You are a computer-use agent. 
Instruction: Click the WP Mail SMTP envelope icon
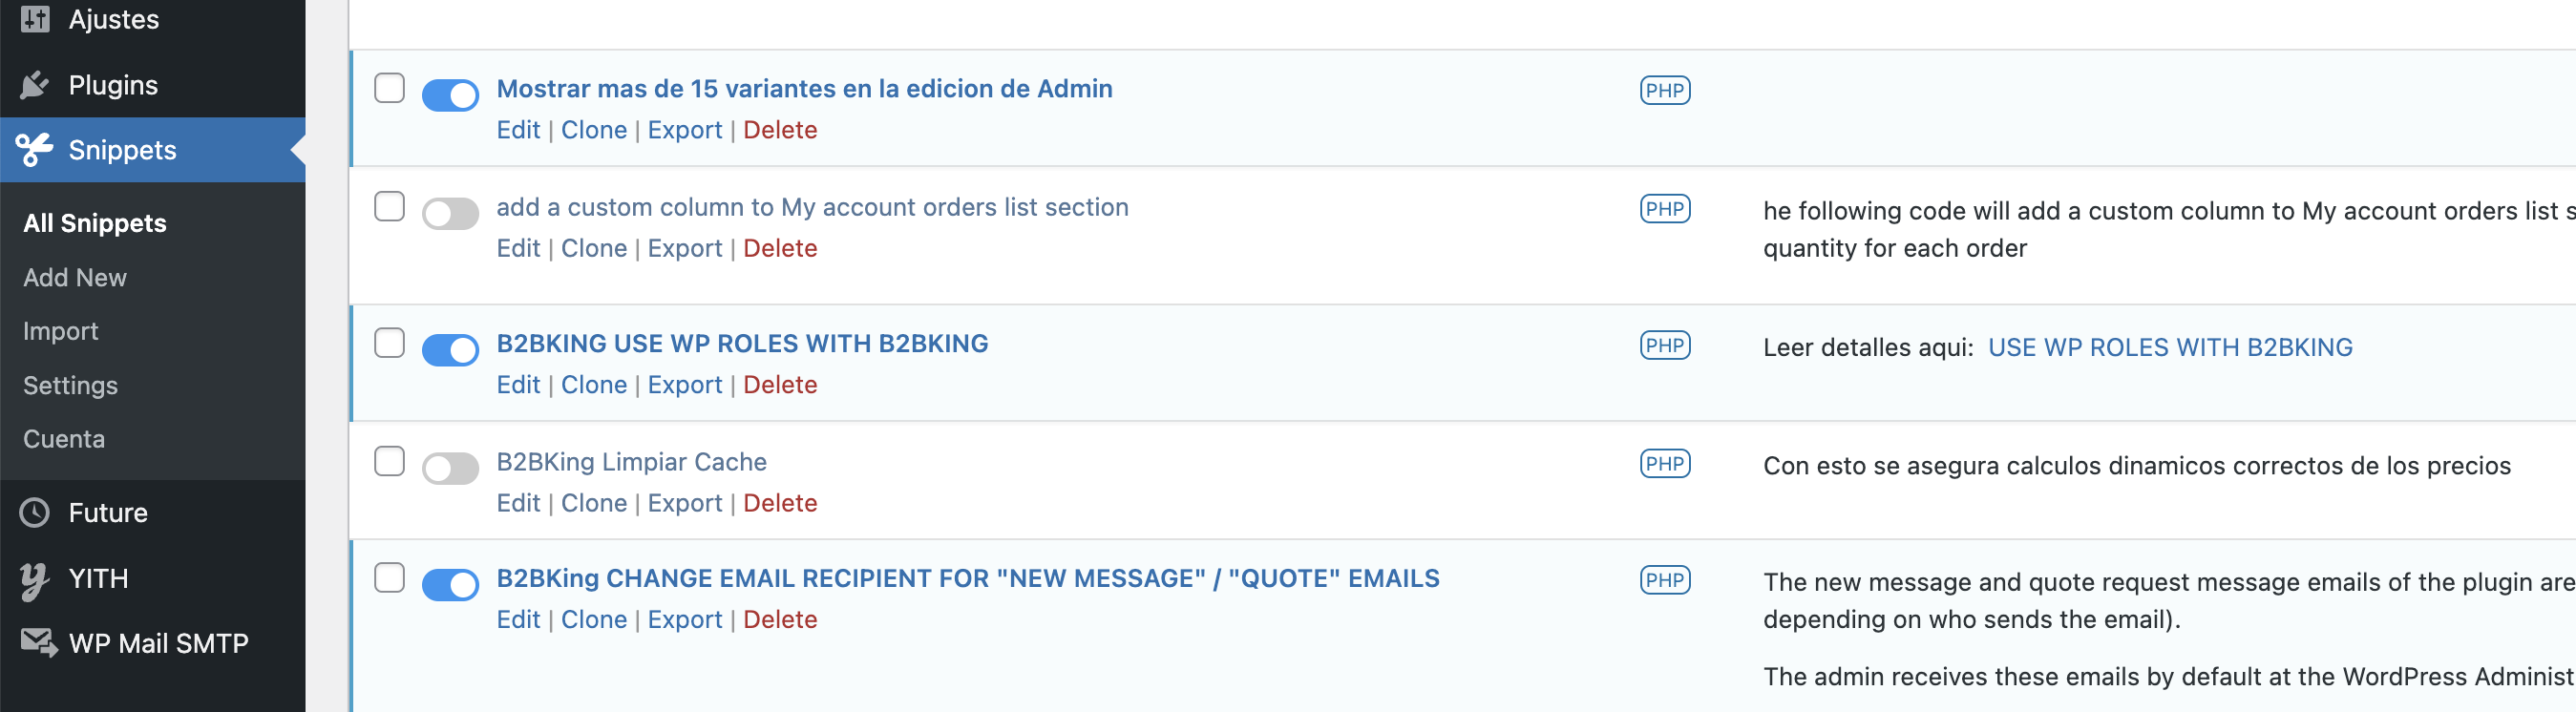coord(39,643)
